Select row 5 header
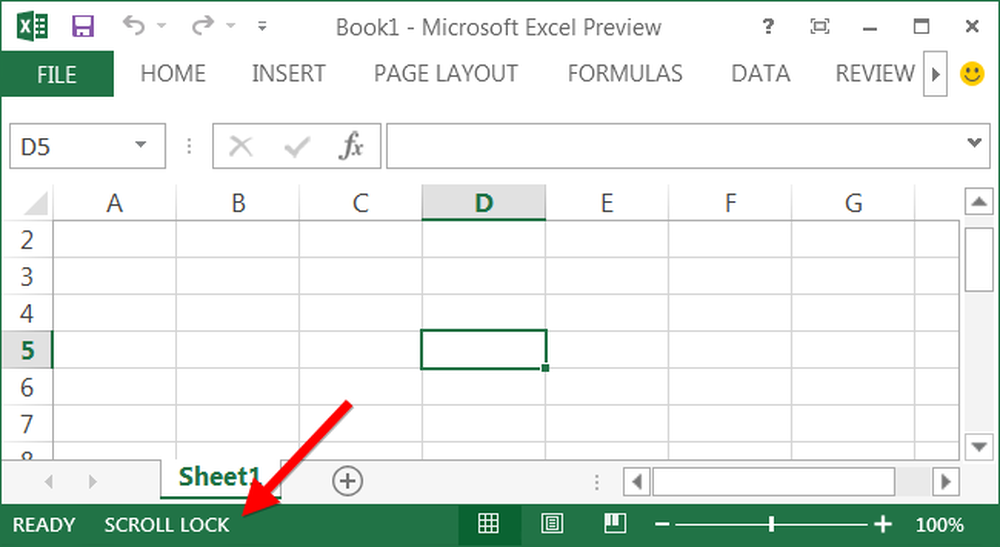Viewport: 1000px width, 547px height. (27, 350)
